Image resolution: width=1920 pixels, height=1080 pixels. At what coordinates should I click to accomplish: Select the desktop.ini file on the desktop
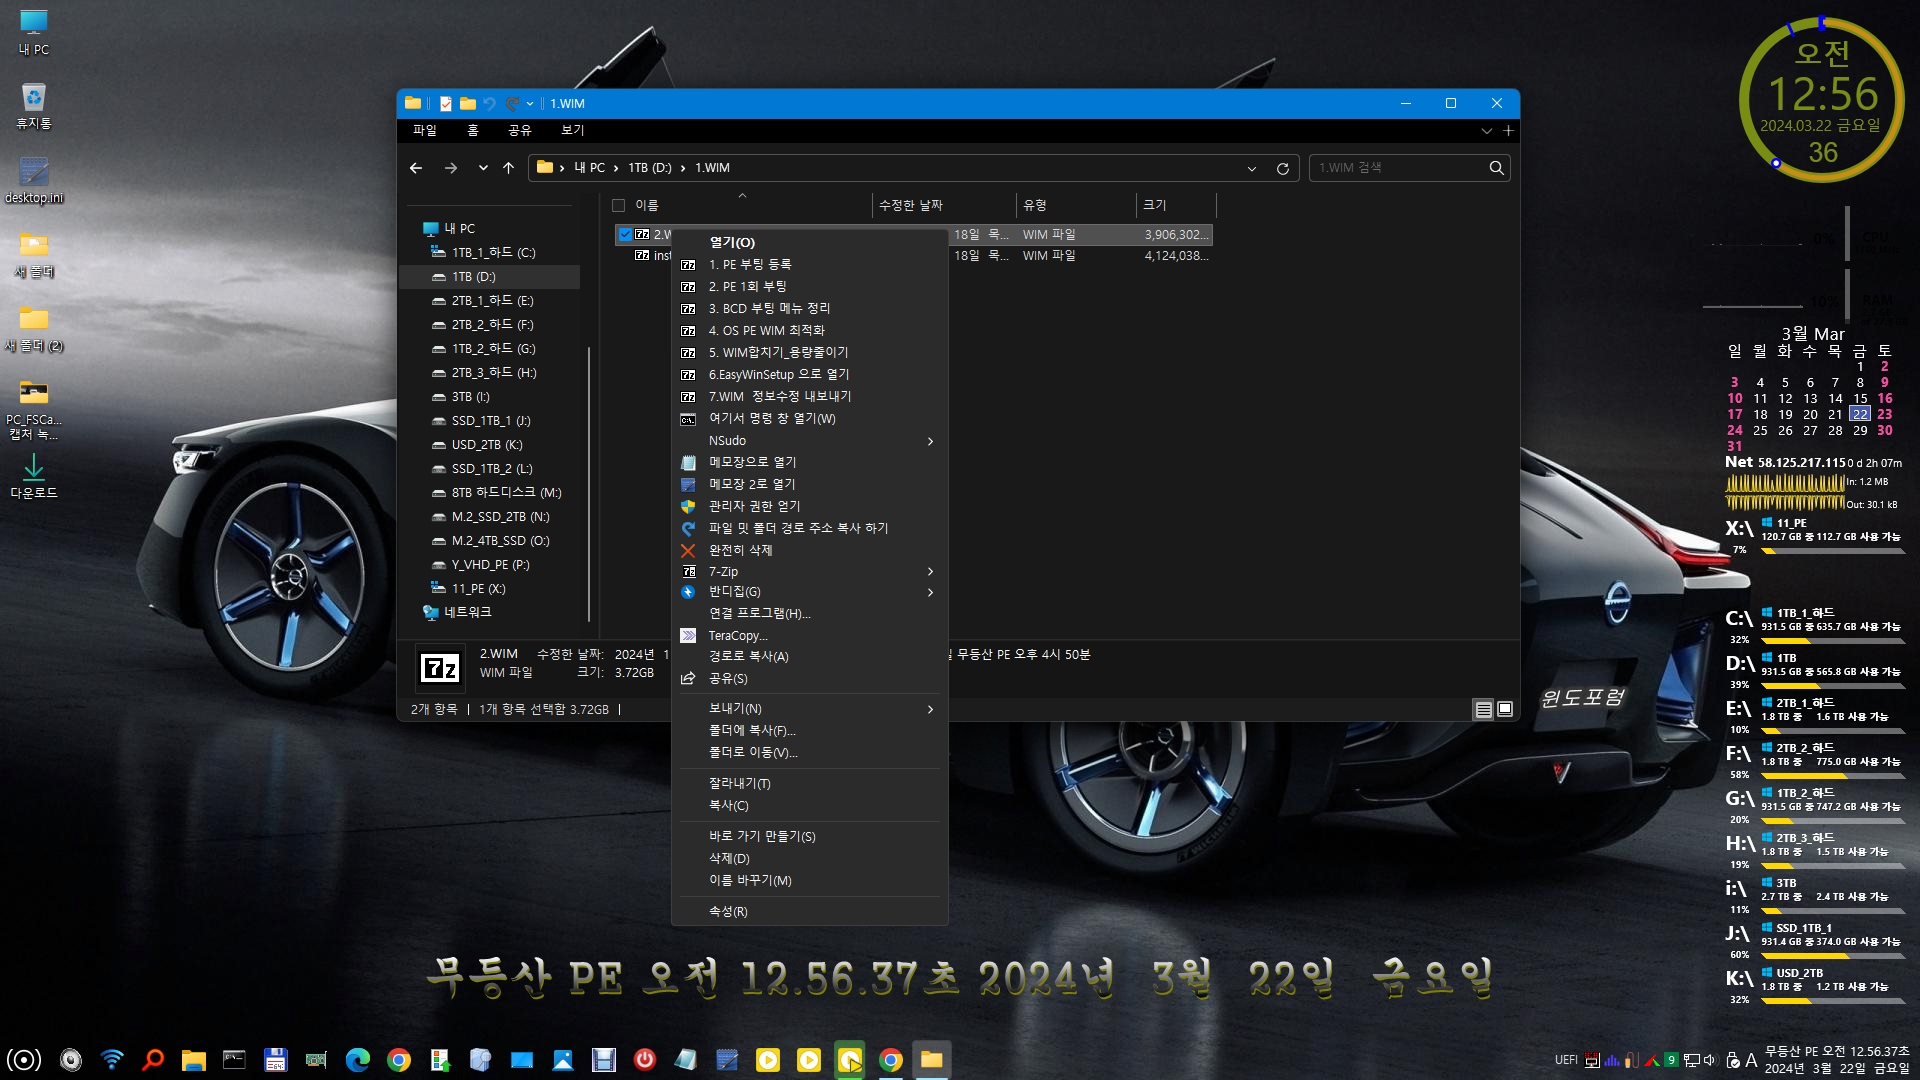click(x=34, y=180)
